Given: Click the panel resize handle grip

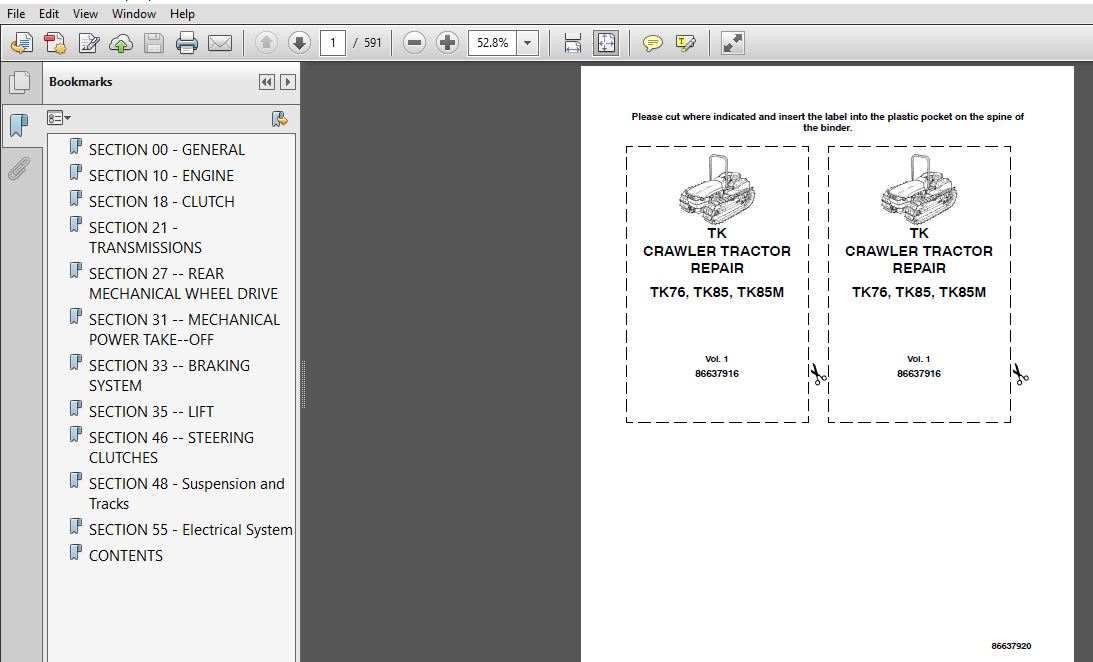Looking at the screenshot, I should (x=303, y=384).
